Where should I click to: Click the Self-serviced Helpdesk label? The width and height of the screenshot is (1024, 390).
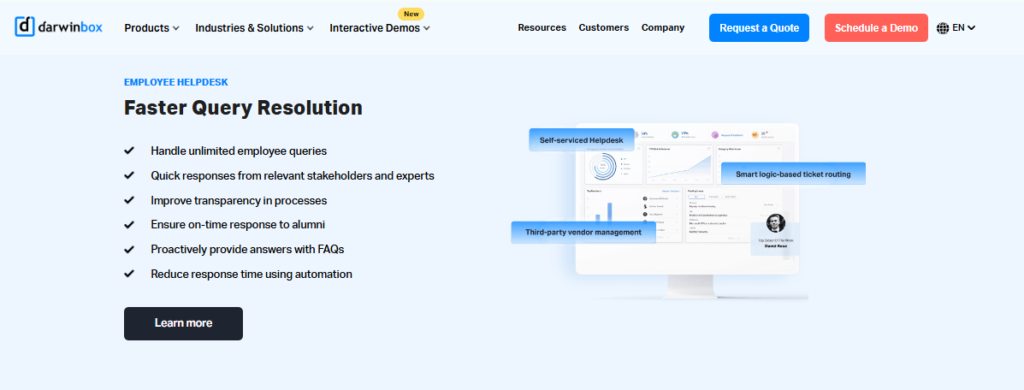581,140
